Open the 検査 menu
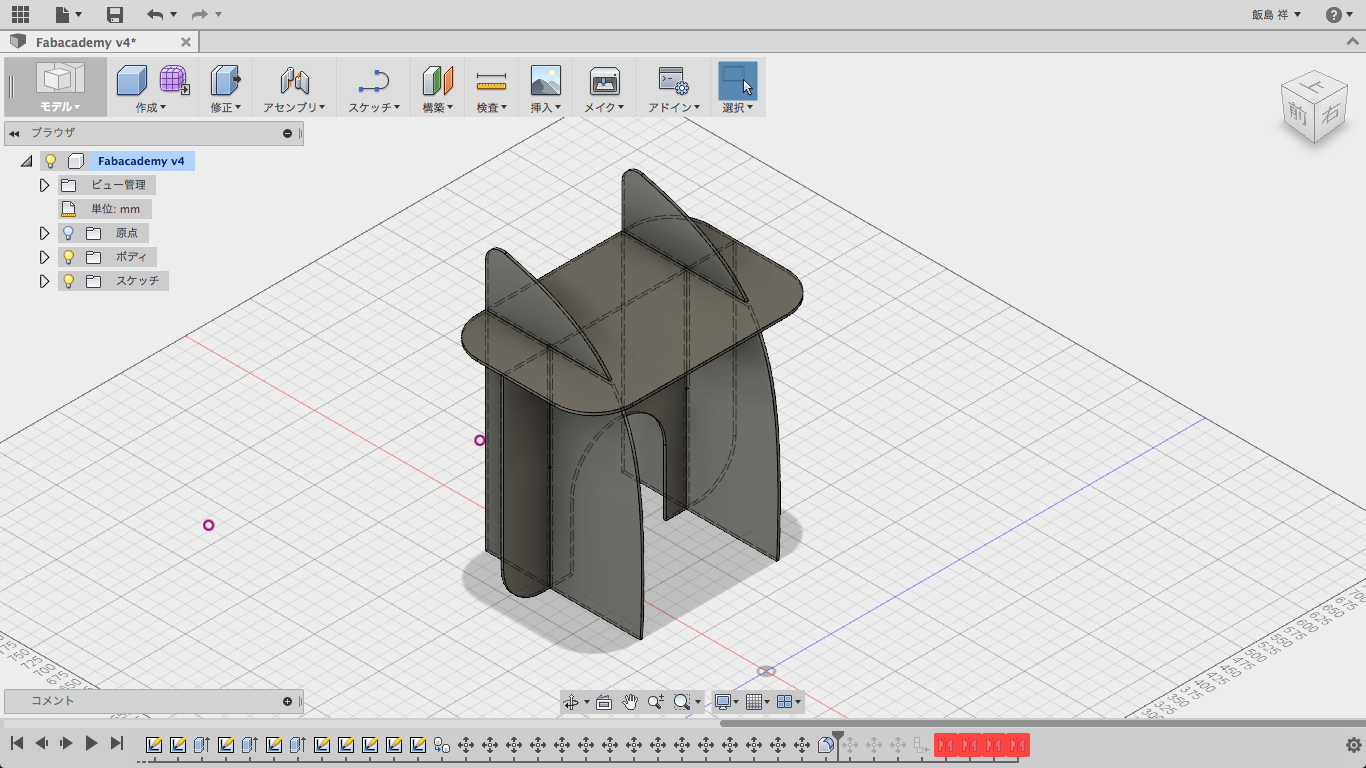Viewport: 1366px width, 768px height. [x=491, y=107]
